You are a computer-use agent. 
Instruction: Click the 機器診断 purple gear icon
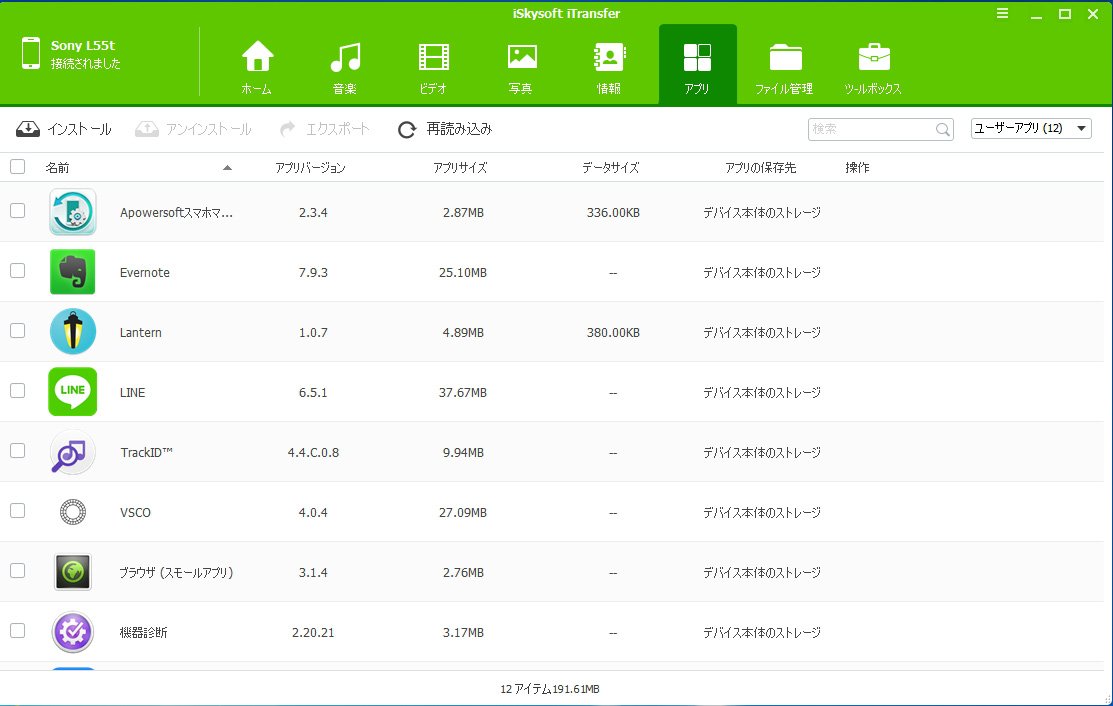click(x=72, y=631)
